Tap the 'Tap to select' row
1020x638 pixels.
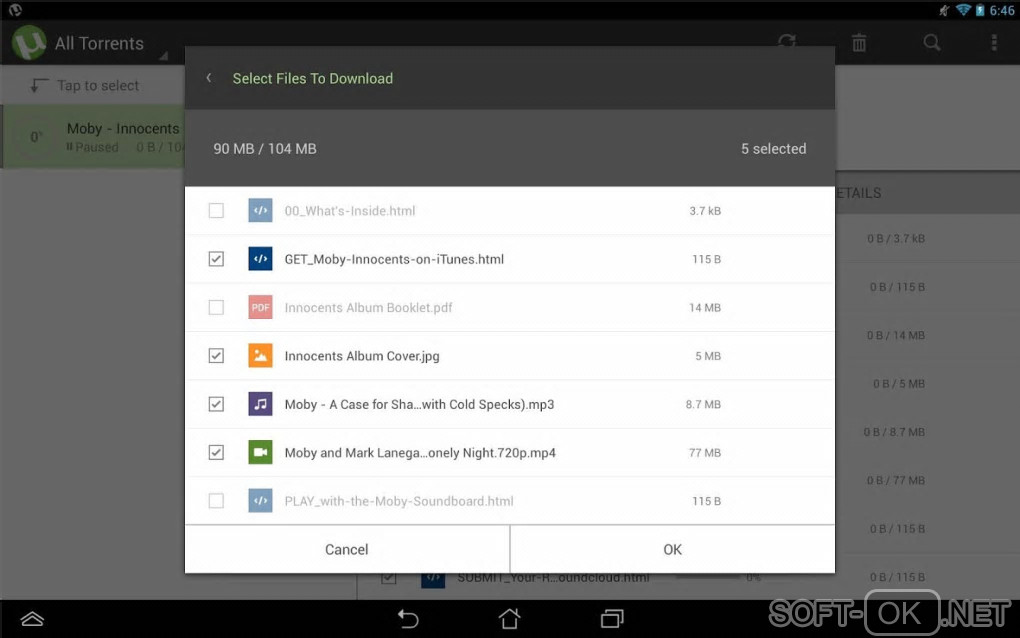point(92,85)
